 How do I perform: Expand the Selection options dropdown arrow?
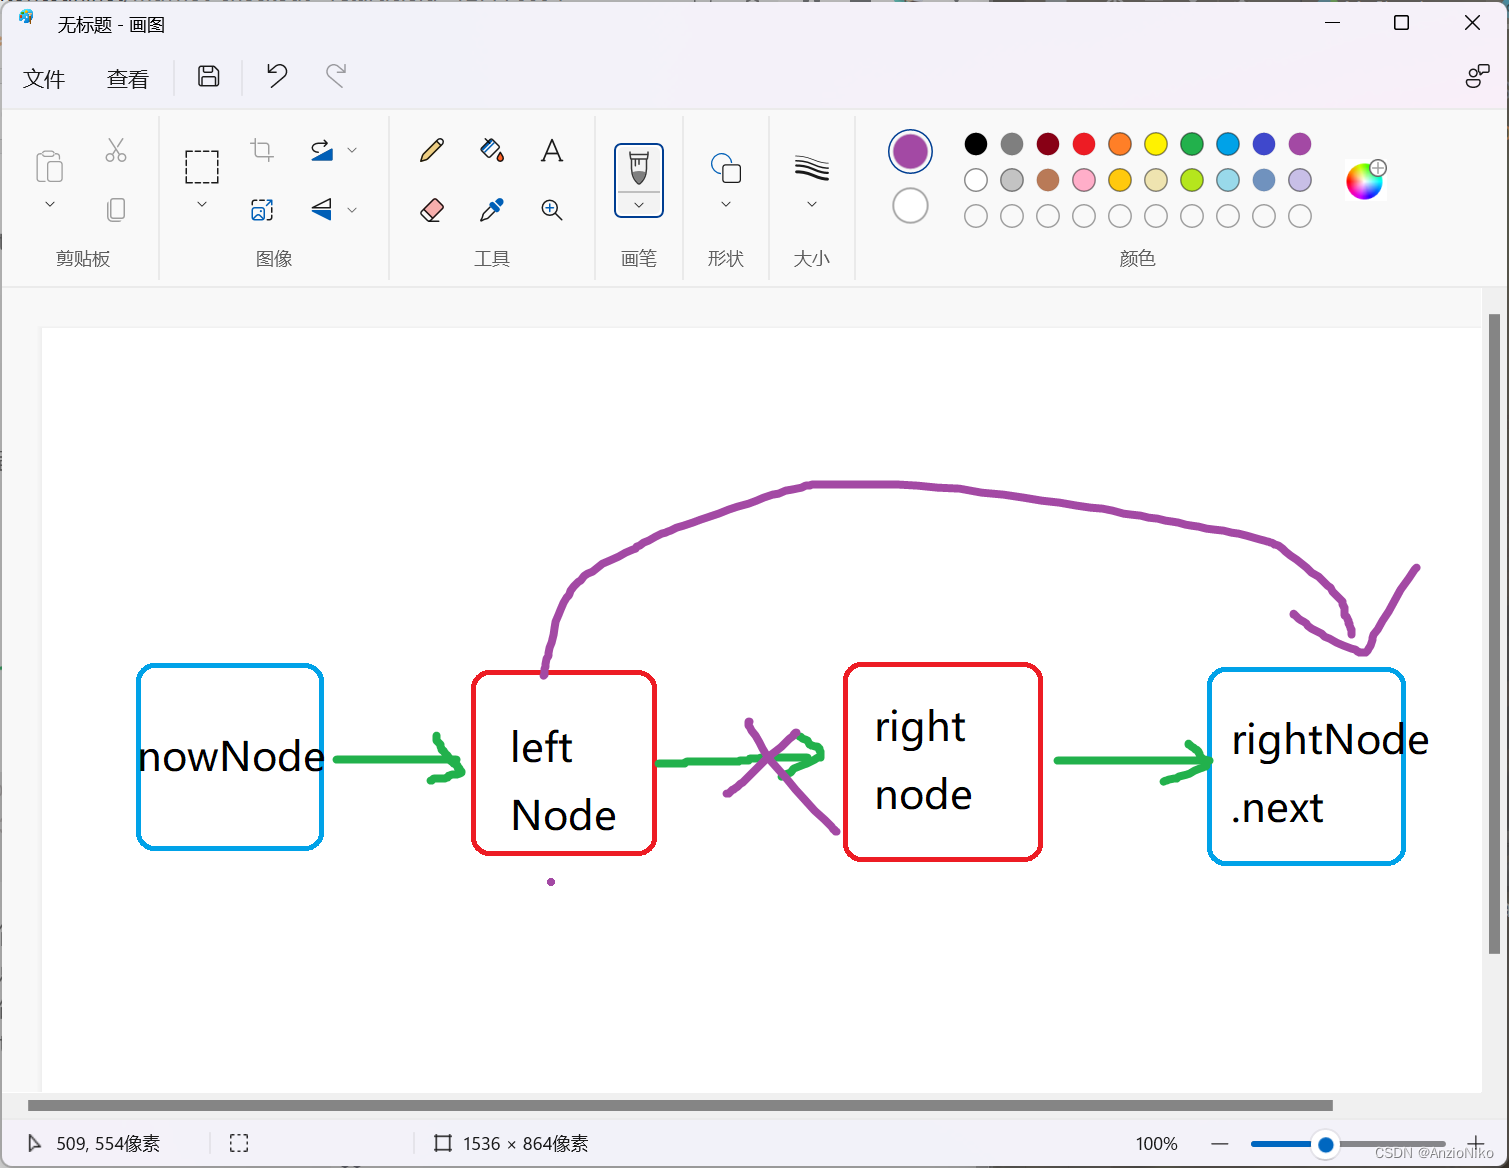[202, 205]
